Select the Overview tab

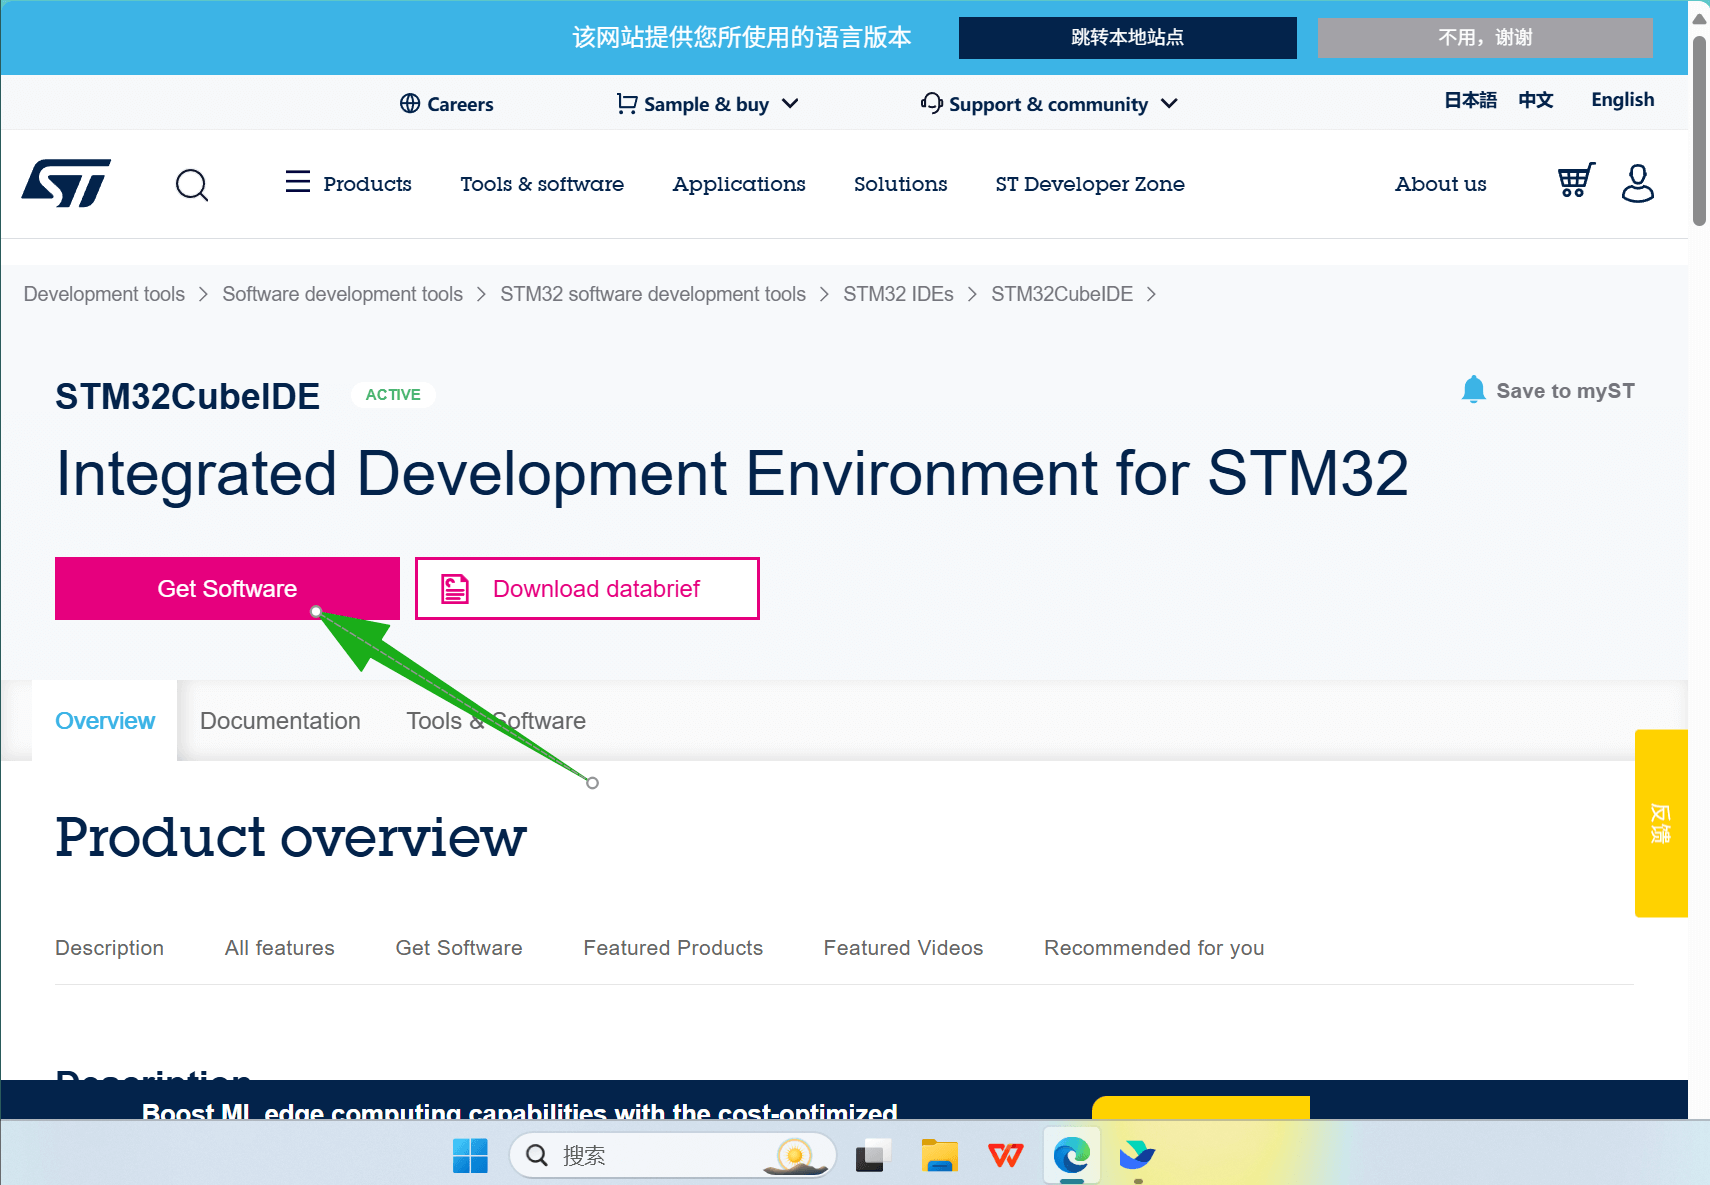point(105,721)
